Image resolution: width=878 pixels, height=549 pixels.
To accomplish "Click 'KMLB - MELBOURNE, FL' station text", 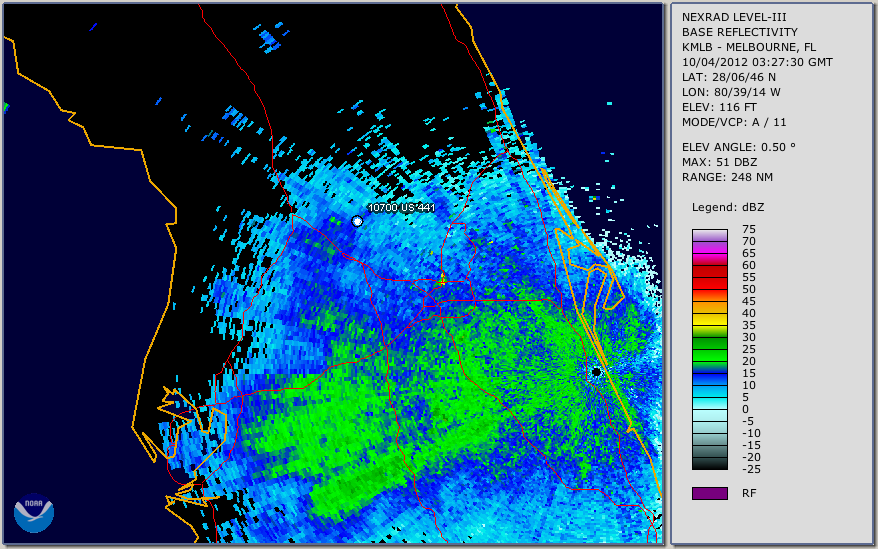I will 749,47.
